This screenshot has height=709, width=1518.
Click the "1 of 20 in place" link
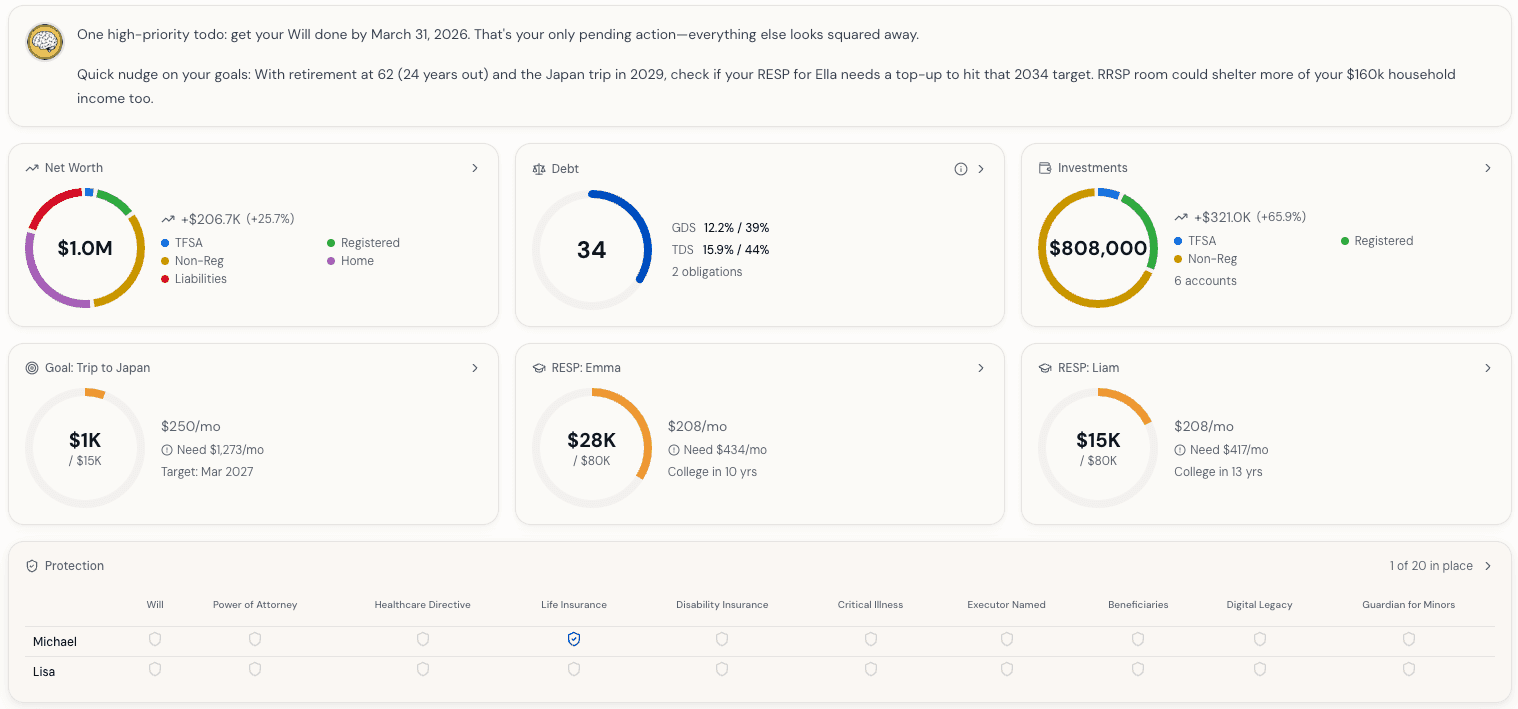[1430, 565]
